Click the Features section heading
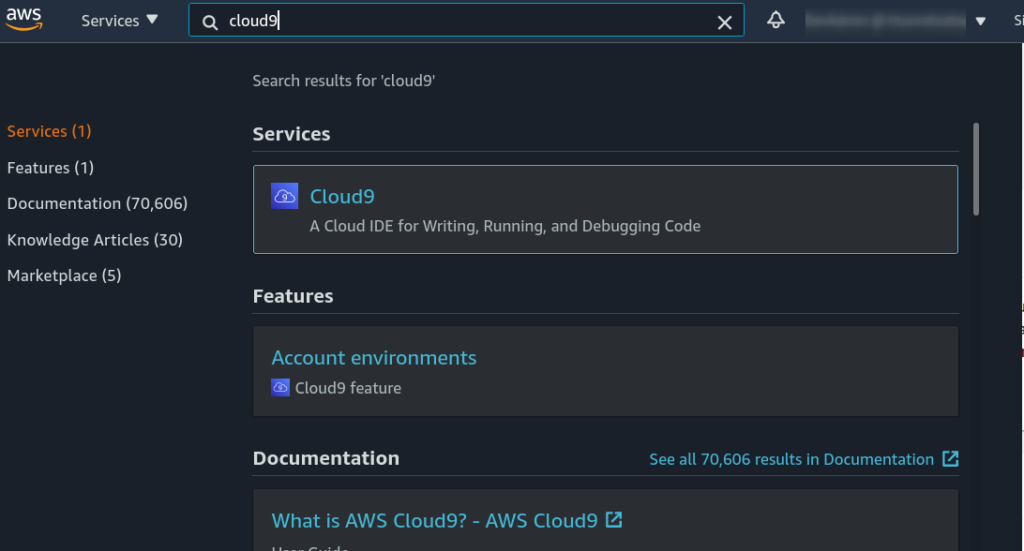 pyautogui.click(x=293, y=296)
